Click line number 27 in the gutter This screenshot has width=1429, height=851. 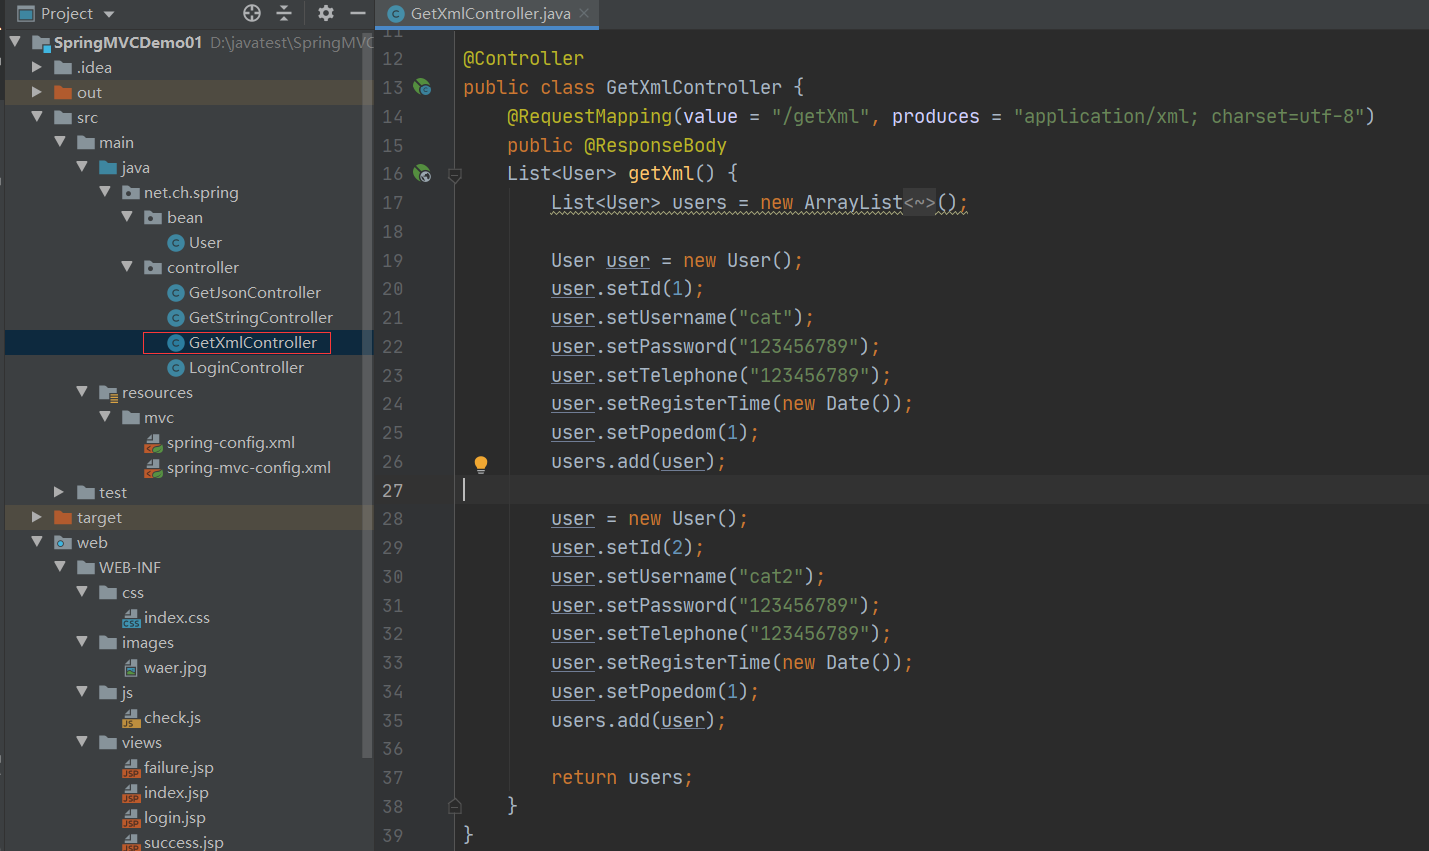pyautogui.click(x=393, y=490)
